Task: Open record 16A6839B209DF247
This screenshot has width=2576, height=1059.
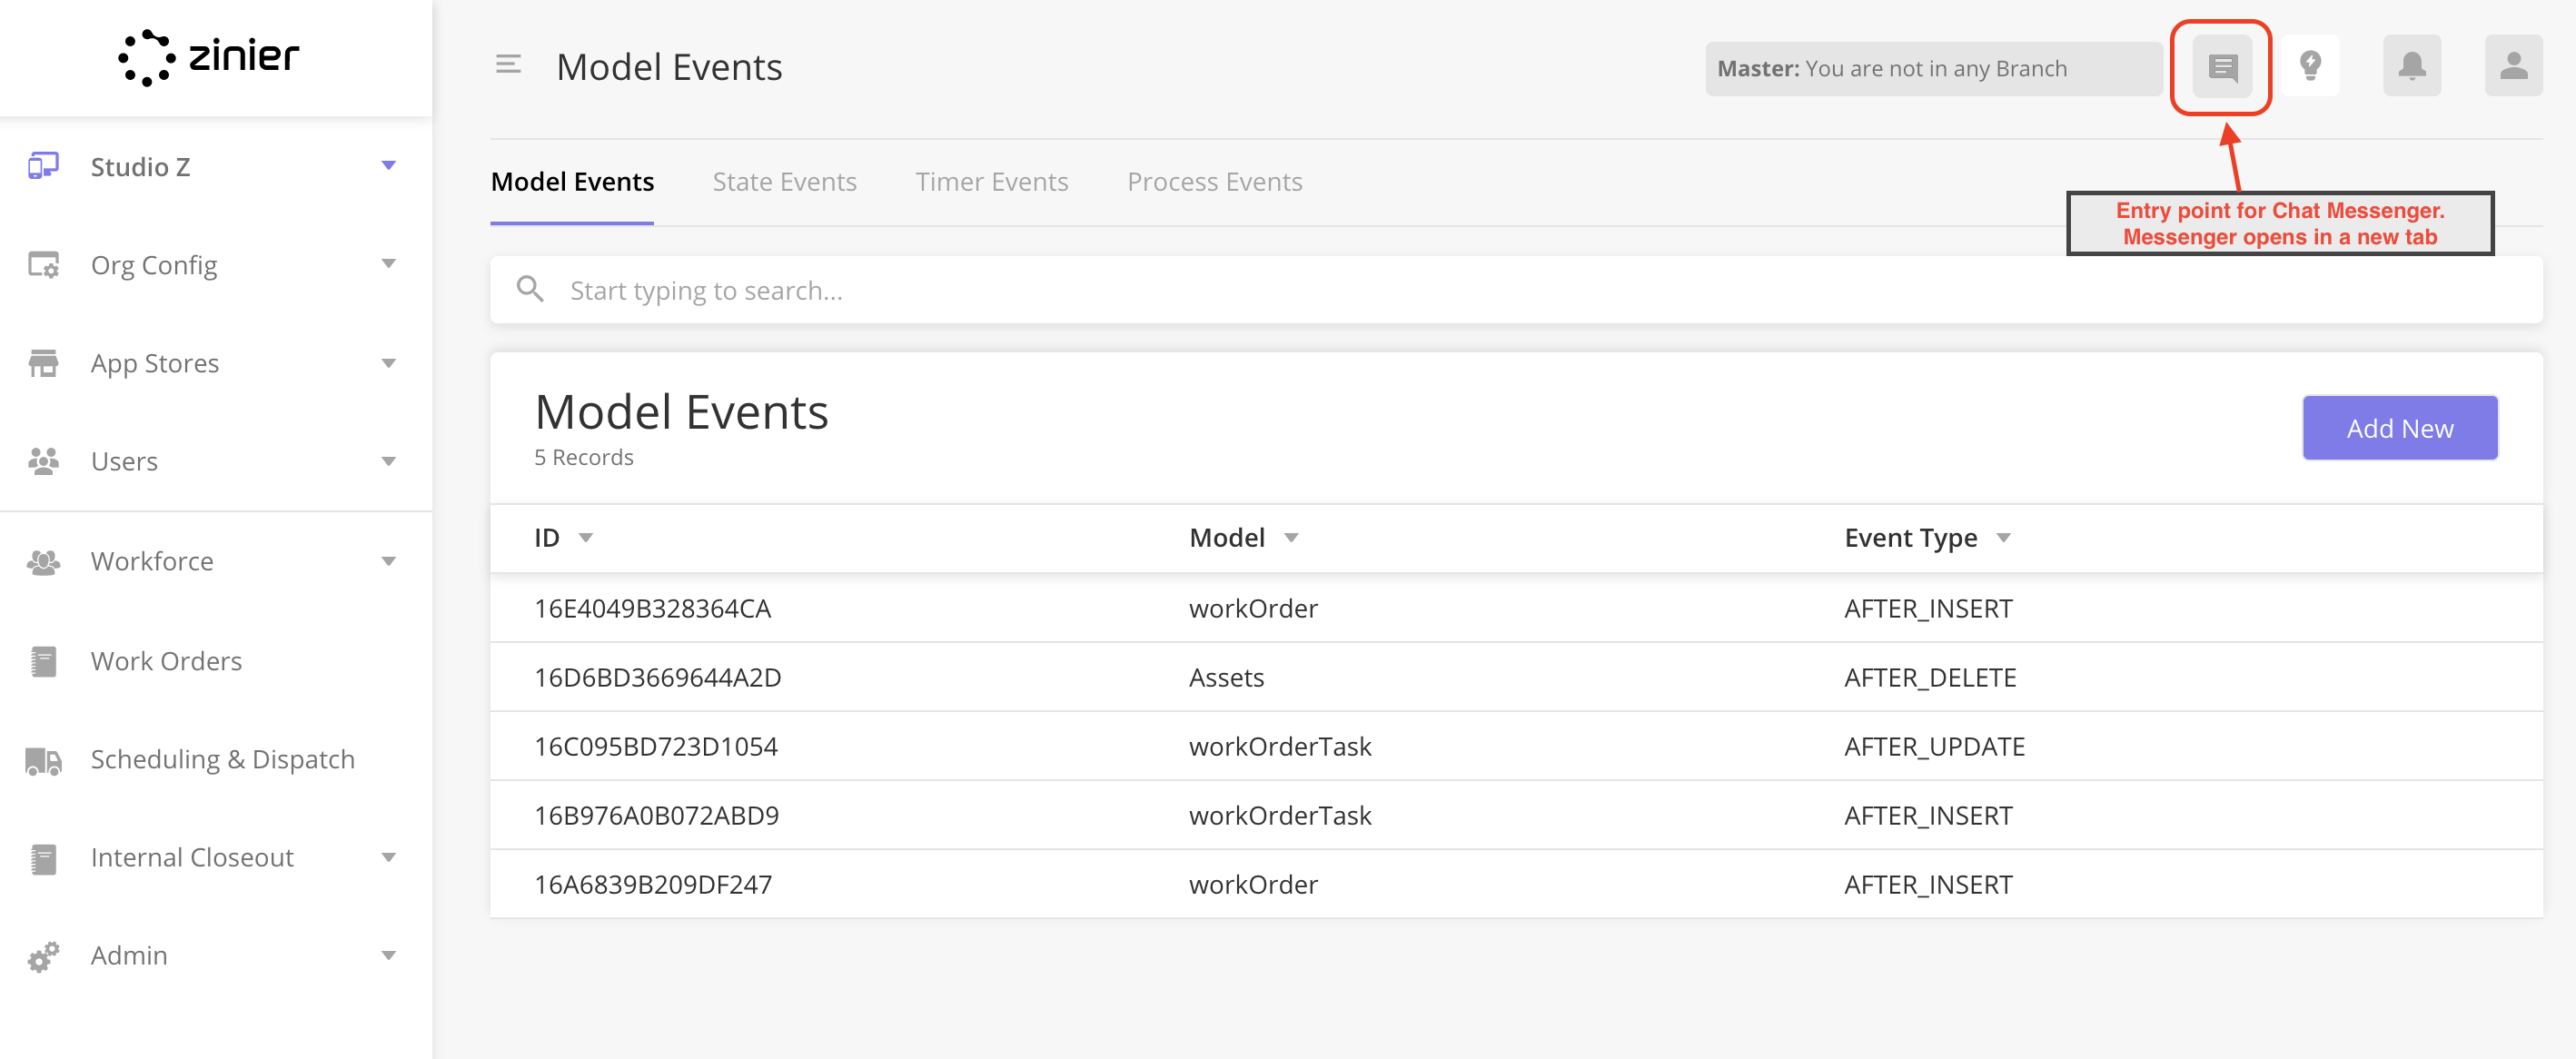Action: pos(1516,884)
